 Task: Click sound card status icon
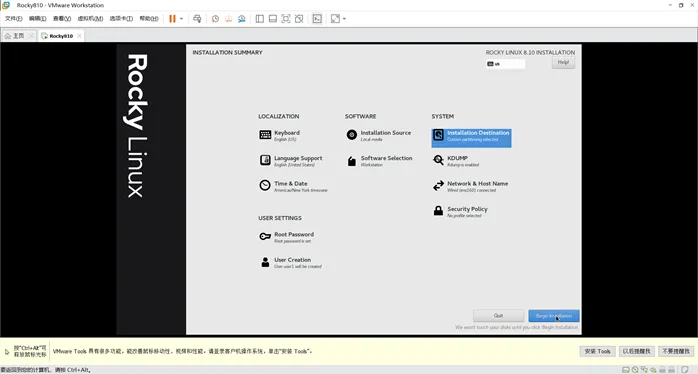[653, 370]
